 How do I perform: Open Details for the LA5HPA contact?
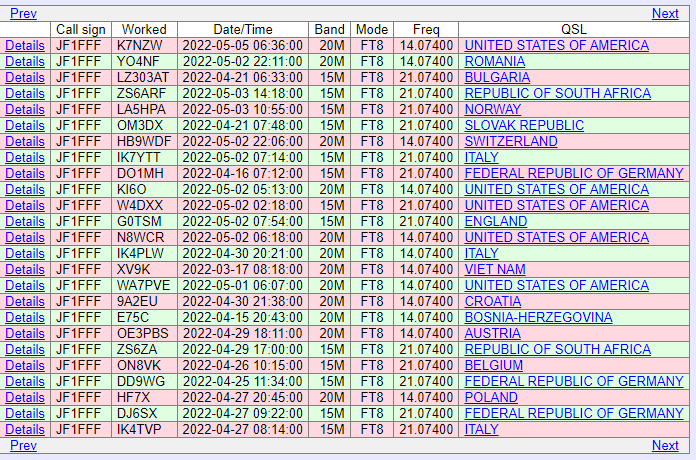[x=25, y=109]
